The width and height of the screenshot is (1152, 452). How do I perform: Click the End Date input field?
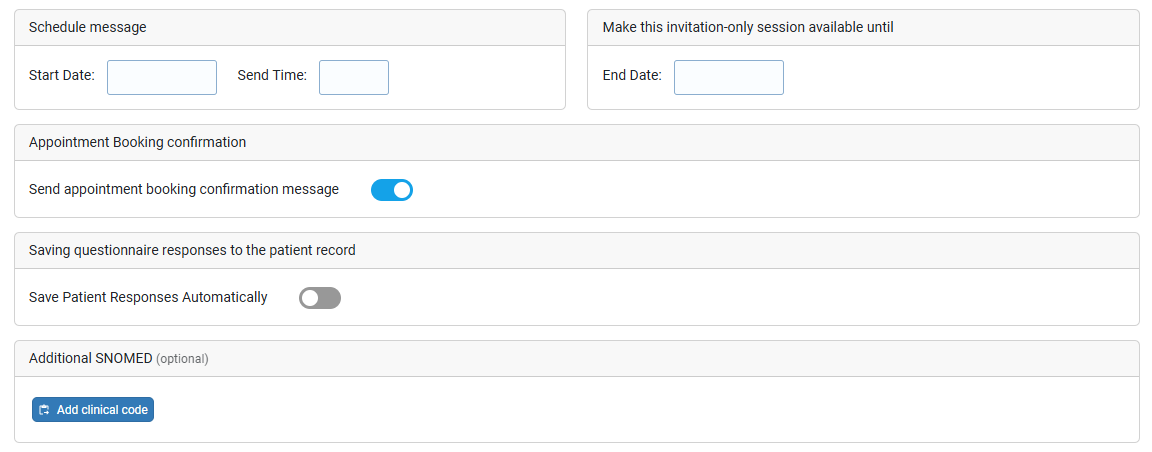(x=729, y=77)
